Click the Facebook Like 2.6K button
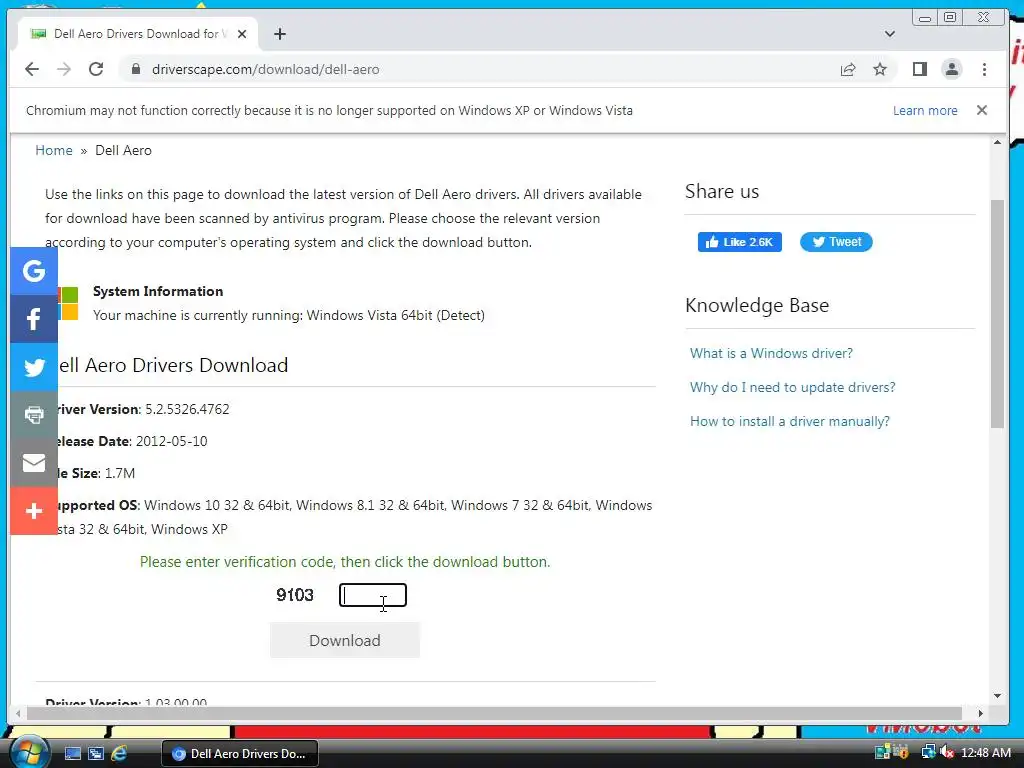The width and height of the screenshot is (1024, 768). (739, 242)
